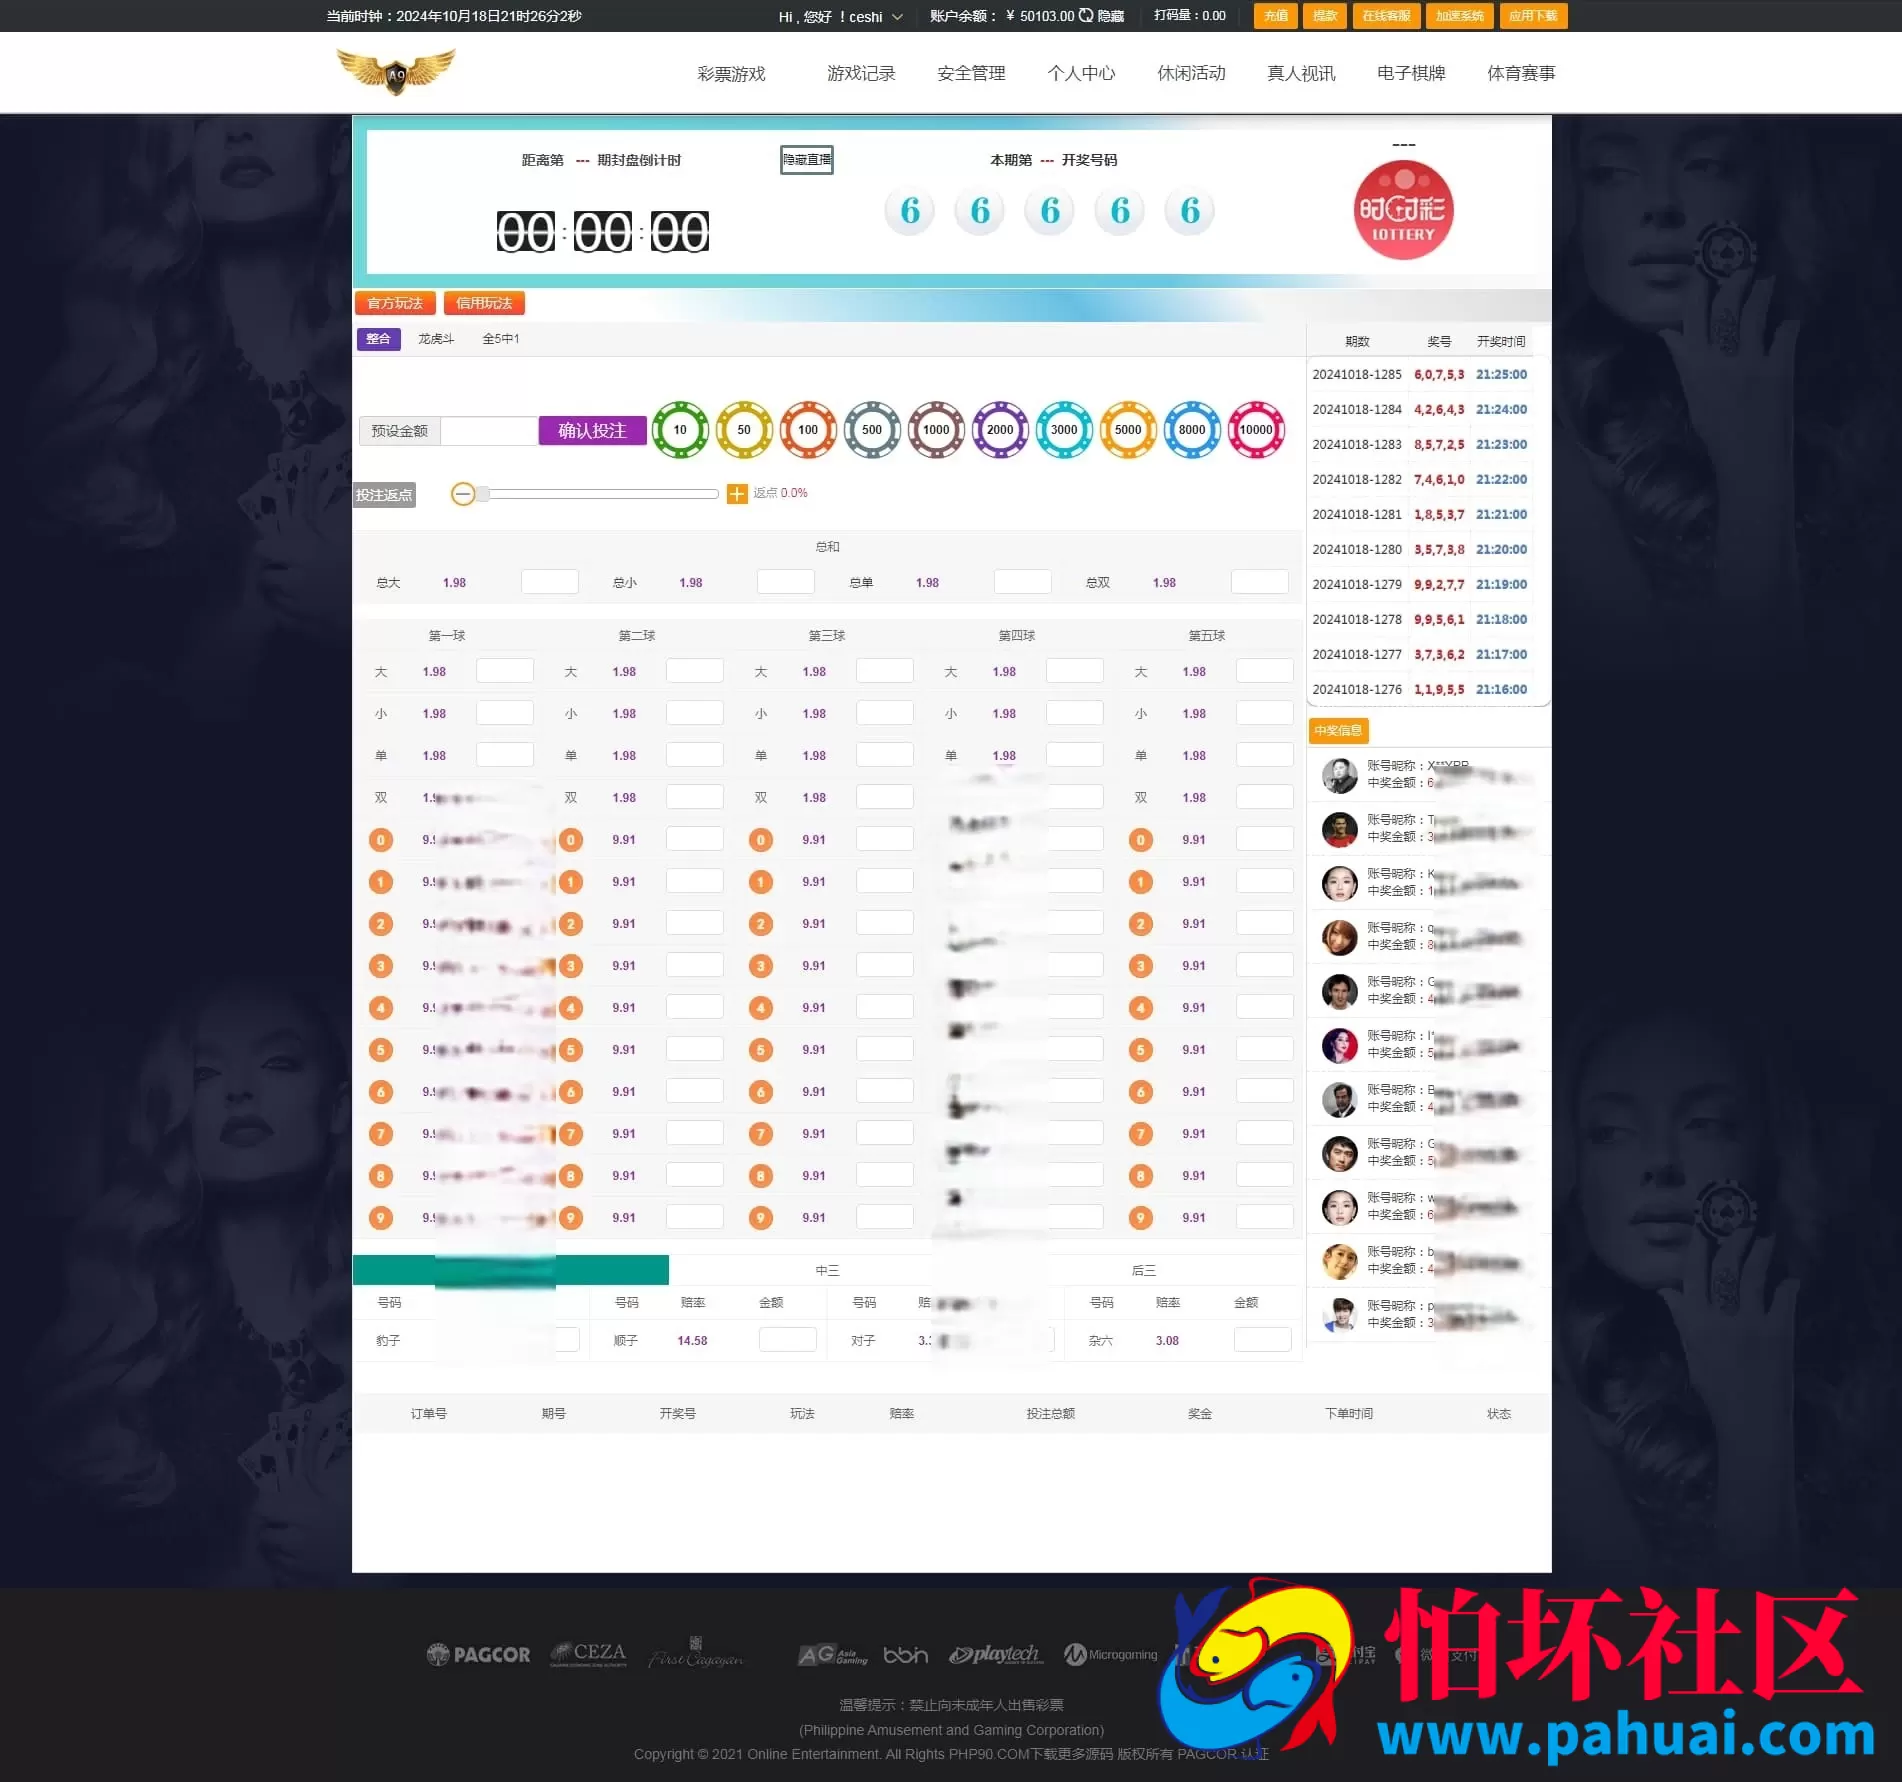Click the golden wings site logo
1902x1782 pixels.
(x=396, y=70)
